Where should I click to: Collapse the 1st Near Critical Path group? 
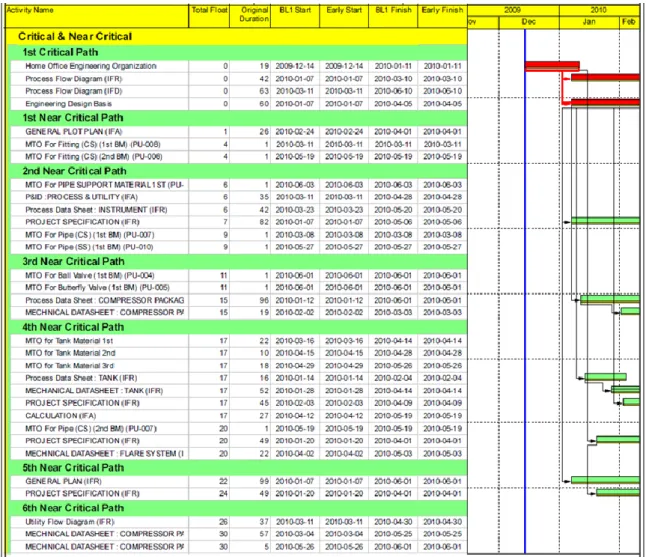[238, 118]
